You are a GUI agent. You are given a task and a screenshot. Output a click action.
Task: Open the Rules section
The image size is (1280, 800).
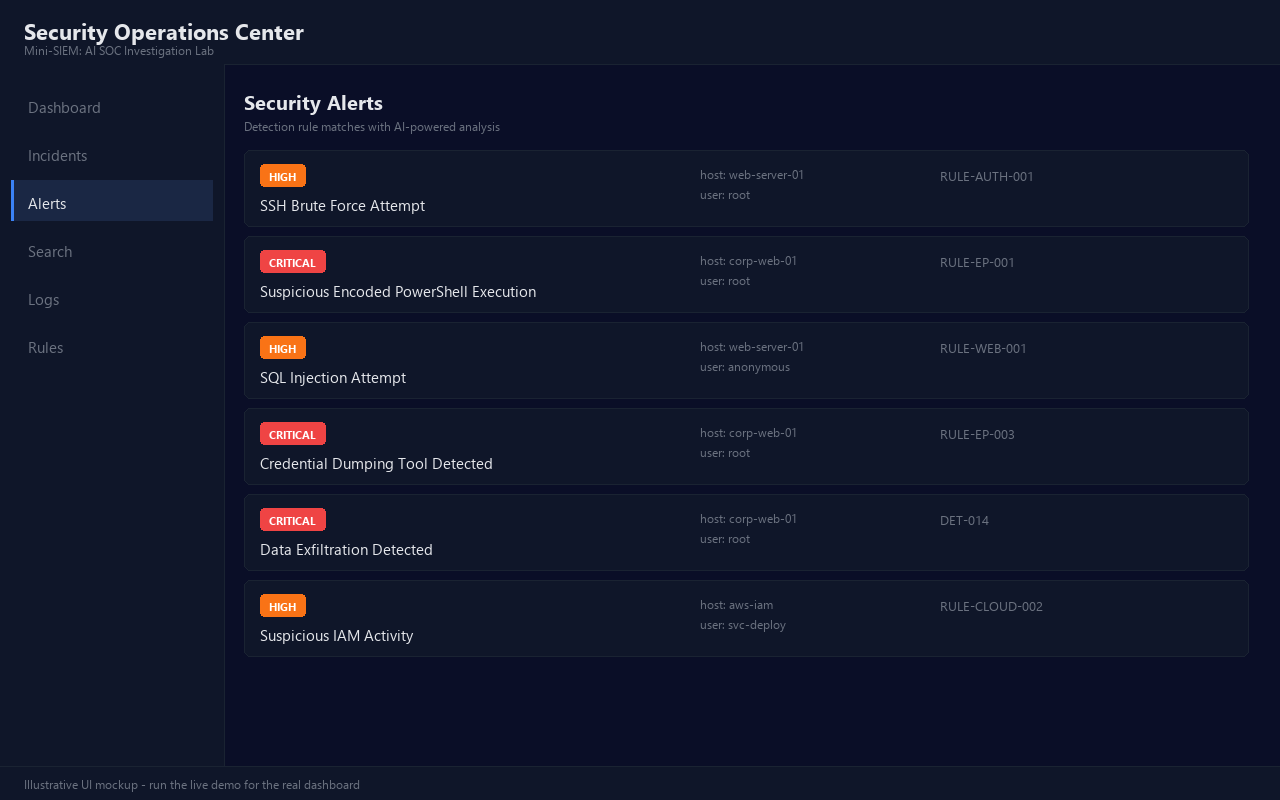pos(112,348)
